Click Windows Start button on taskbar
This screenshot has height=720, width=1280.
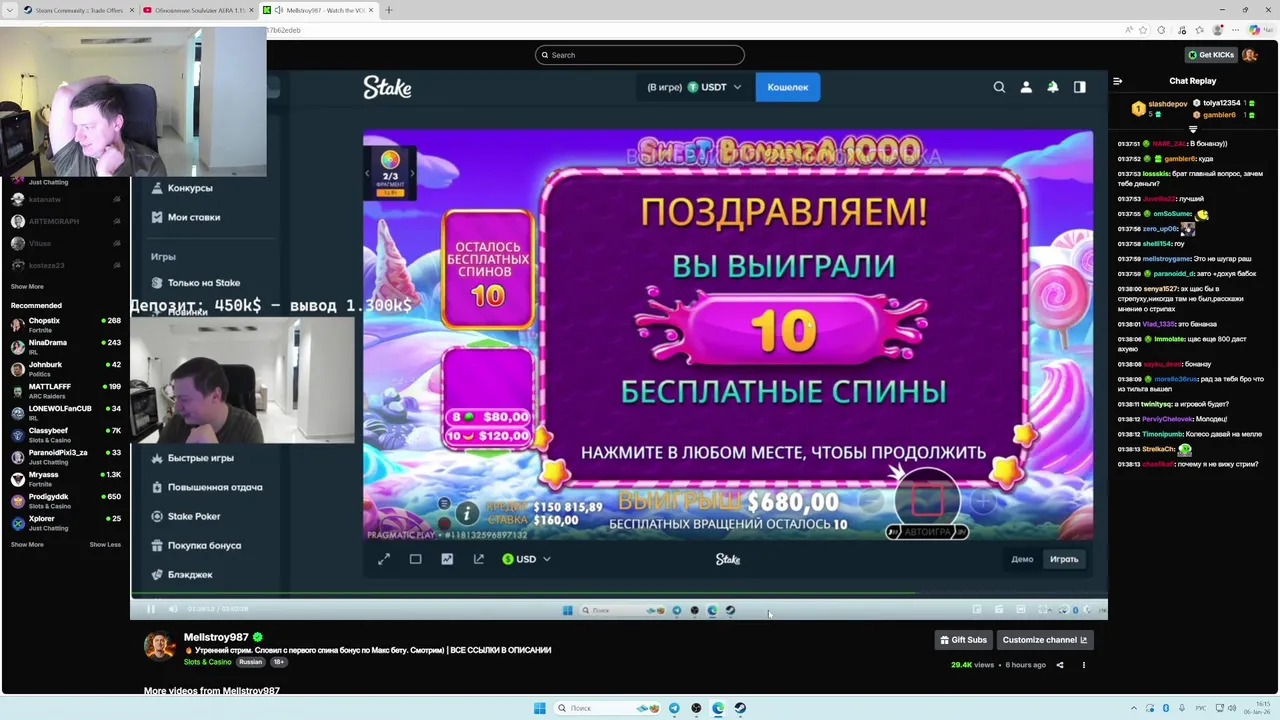click(x=540, y=708)
